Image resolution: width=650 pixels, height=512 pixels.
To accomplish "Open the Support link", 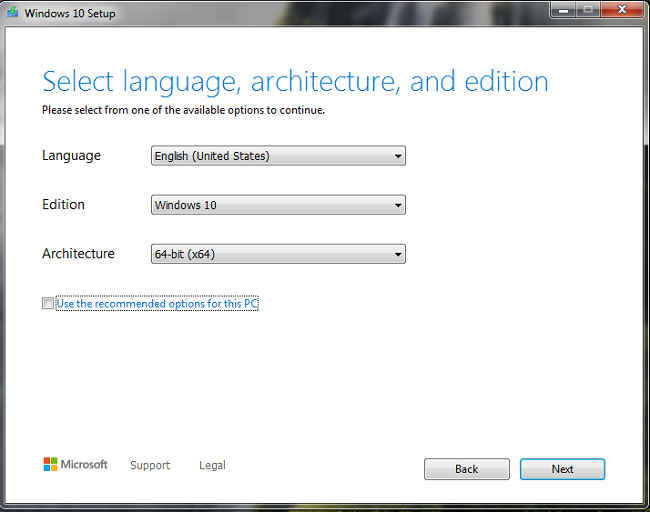I will click(x=150, y=465).
